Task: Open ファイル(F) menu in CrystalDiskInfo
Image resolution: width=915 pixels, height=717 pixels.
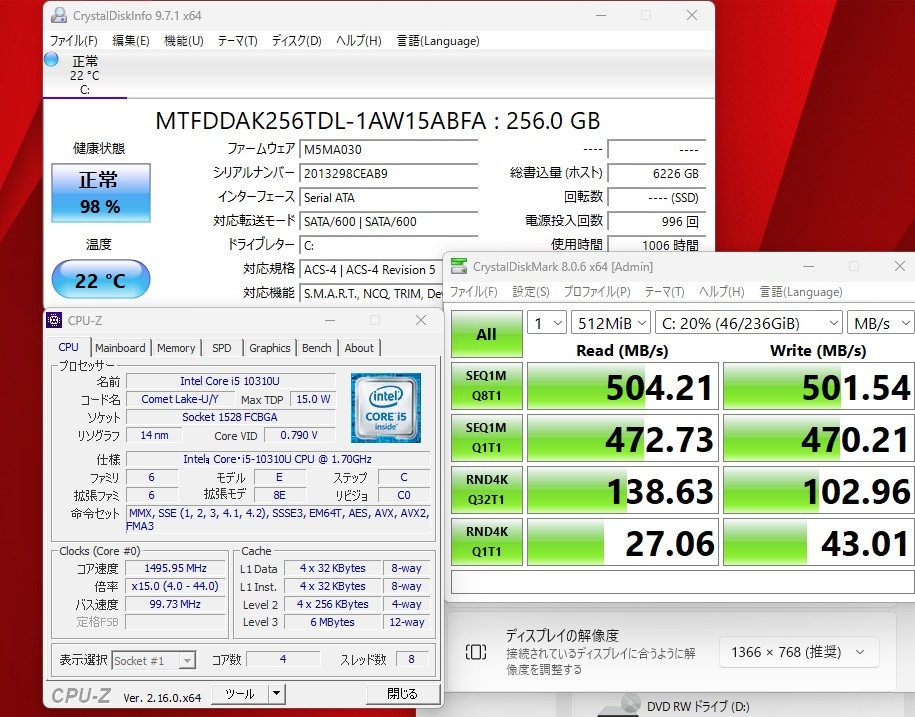Action: (74, 41)
